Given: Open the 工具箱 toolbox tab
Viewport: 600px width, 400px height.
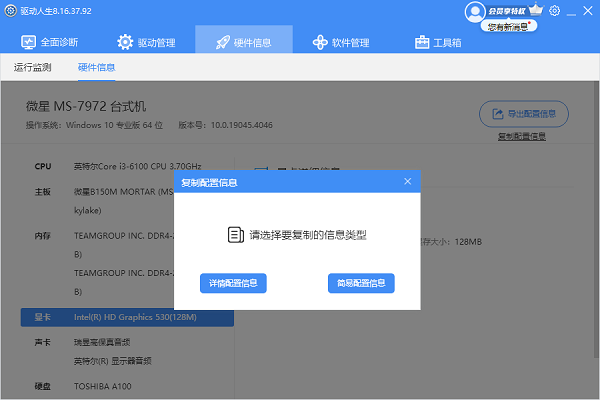Looking at the screenshot, I should pos(438,42).
